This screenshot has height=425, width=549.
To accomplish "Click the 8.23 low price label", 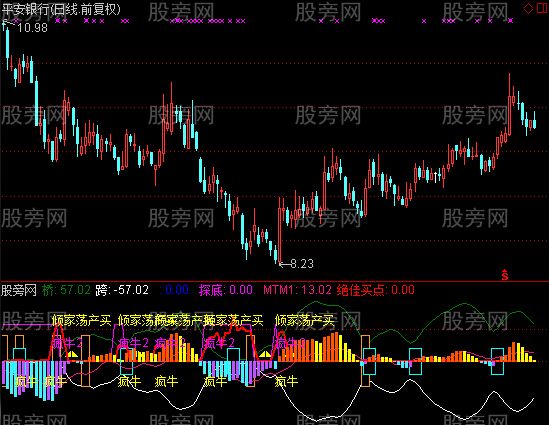I will [x=302, y=264].
